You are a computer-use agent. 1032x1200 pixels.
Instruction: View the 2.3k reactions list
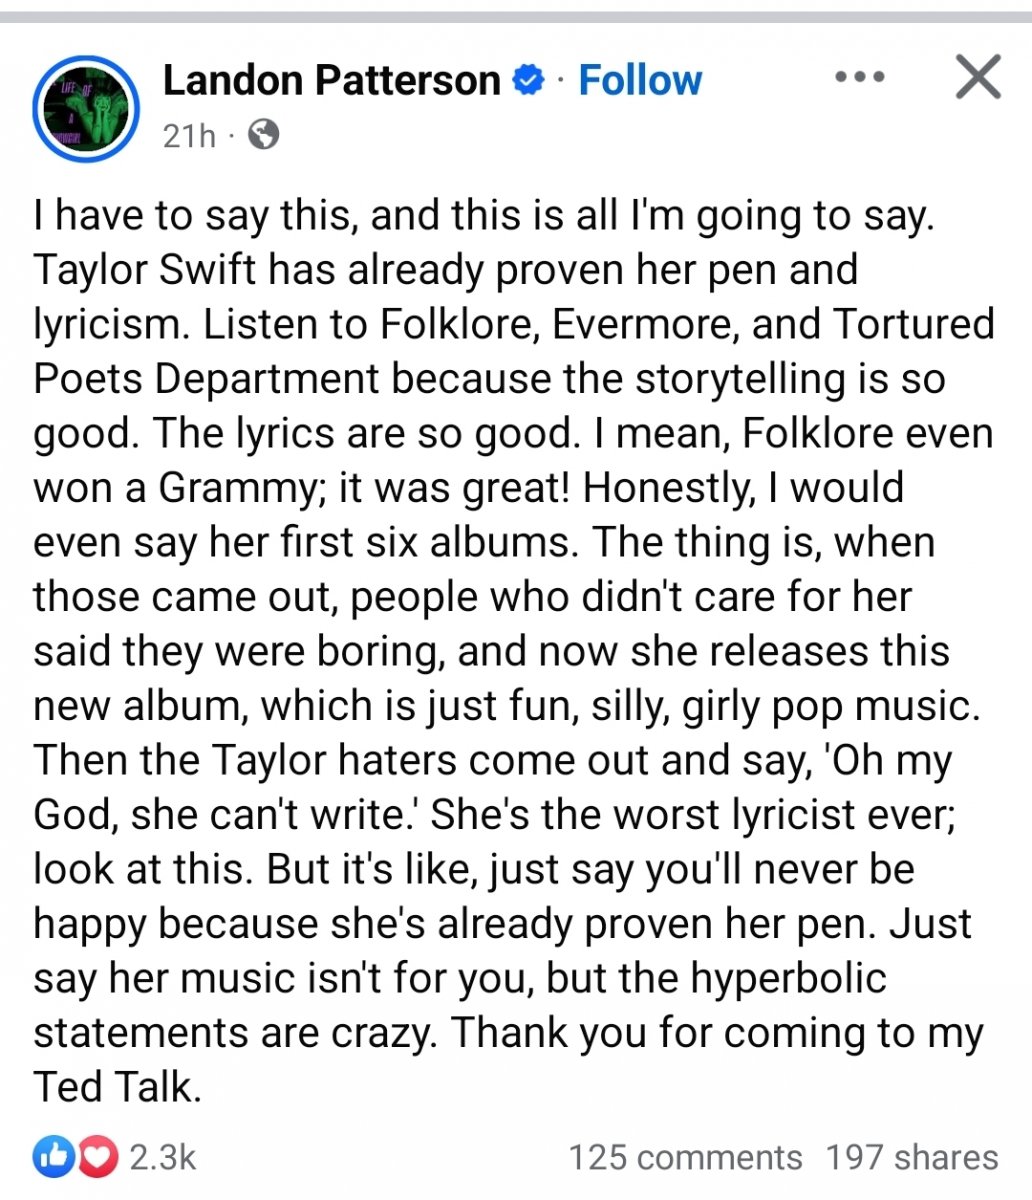pos(163,1157)
